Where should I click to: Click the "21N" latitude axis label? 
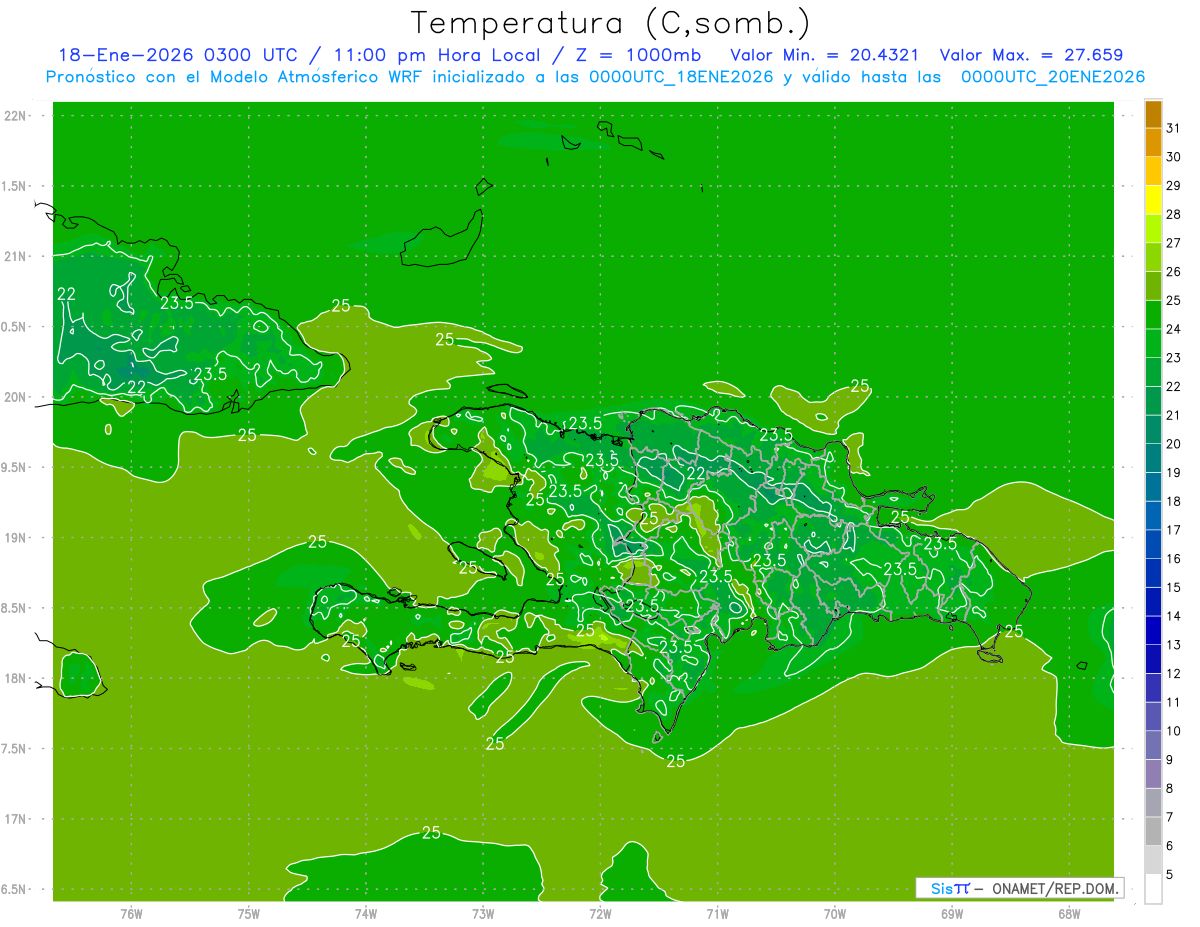(16, 256)
